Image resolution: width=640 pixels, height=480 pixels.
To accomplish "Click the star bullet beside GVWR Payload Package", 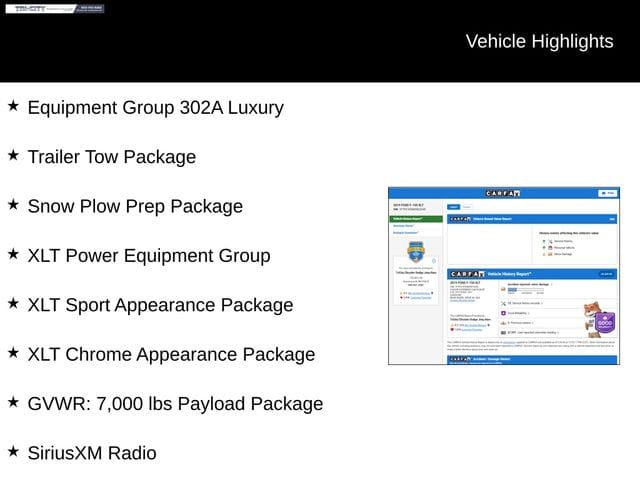I will coord(13,402).
